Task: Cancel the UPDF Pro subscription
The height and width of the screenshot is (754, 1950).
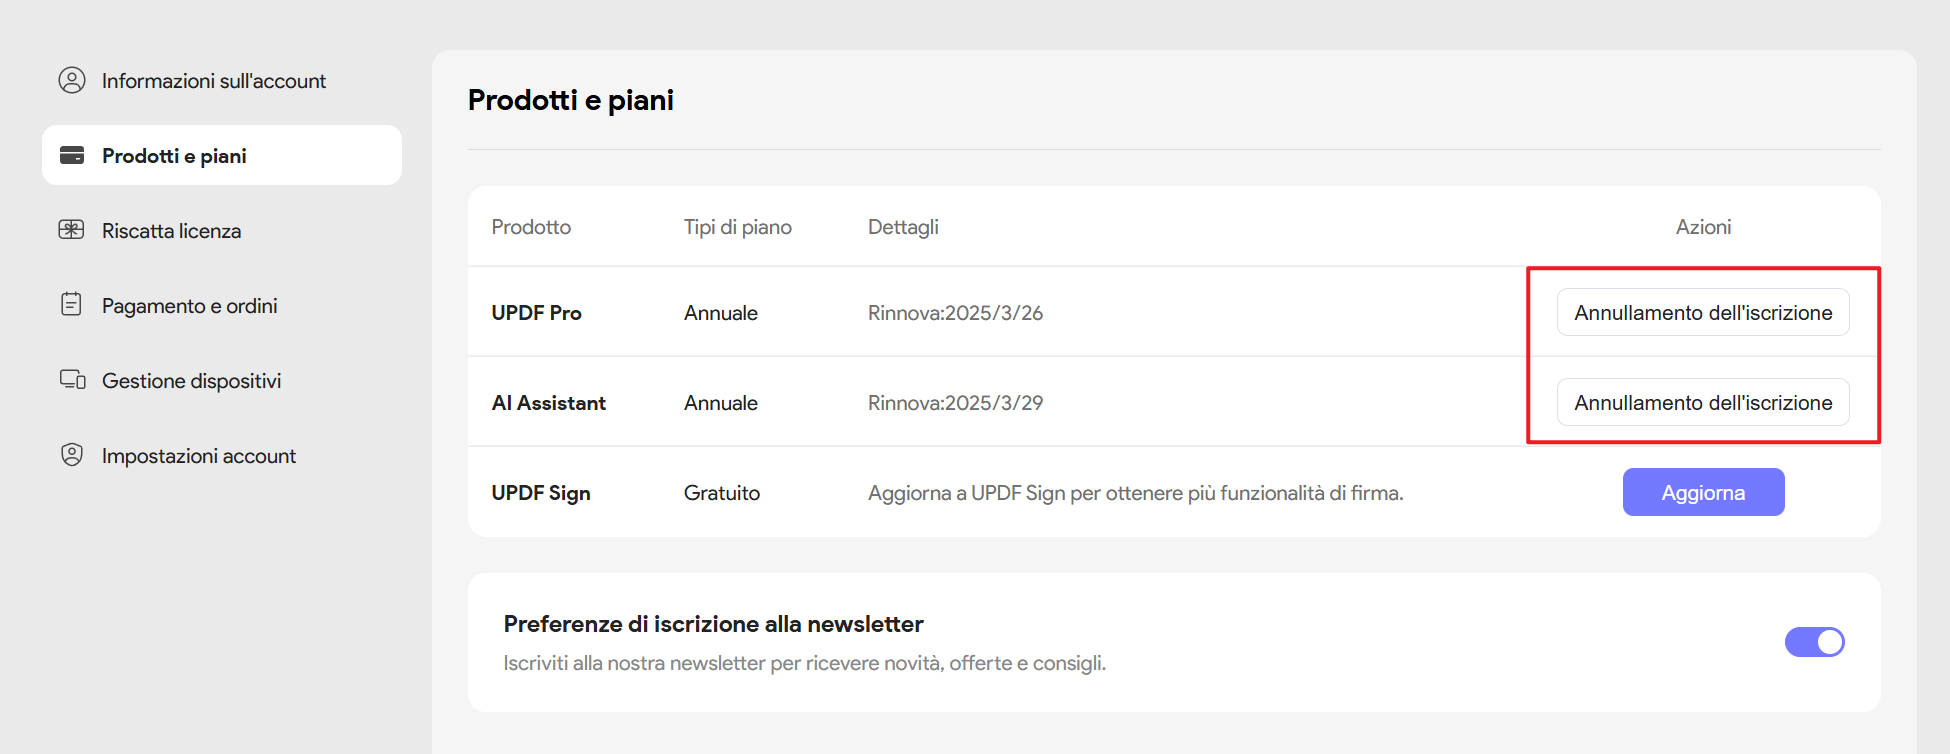Action: [x=1702, y=313]
